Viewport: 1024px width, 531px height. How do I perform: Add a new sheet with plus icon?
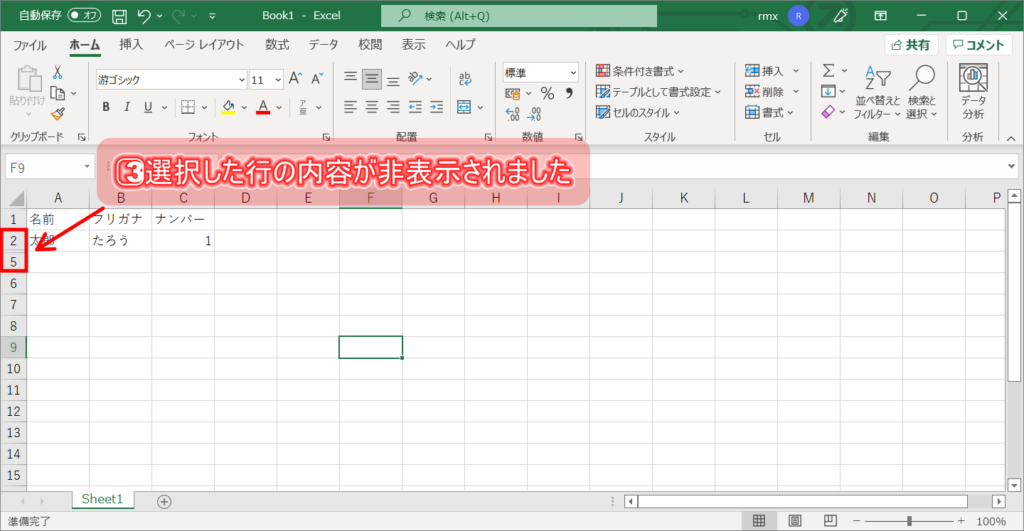tap(164, 501)
